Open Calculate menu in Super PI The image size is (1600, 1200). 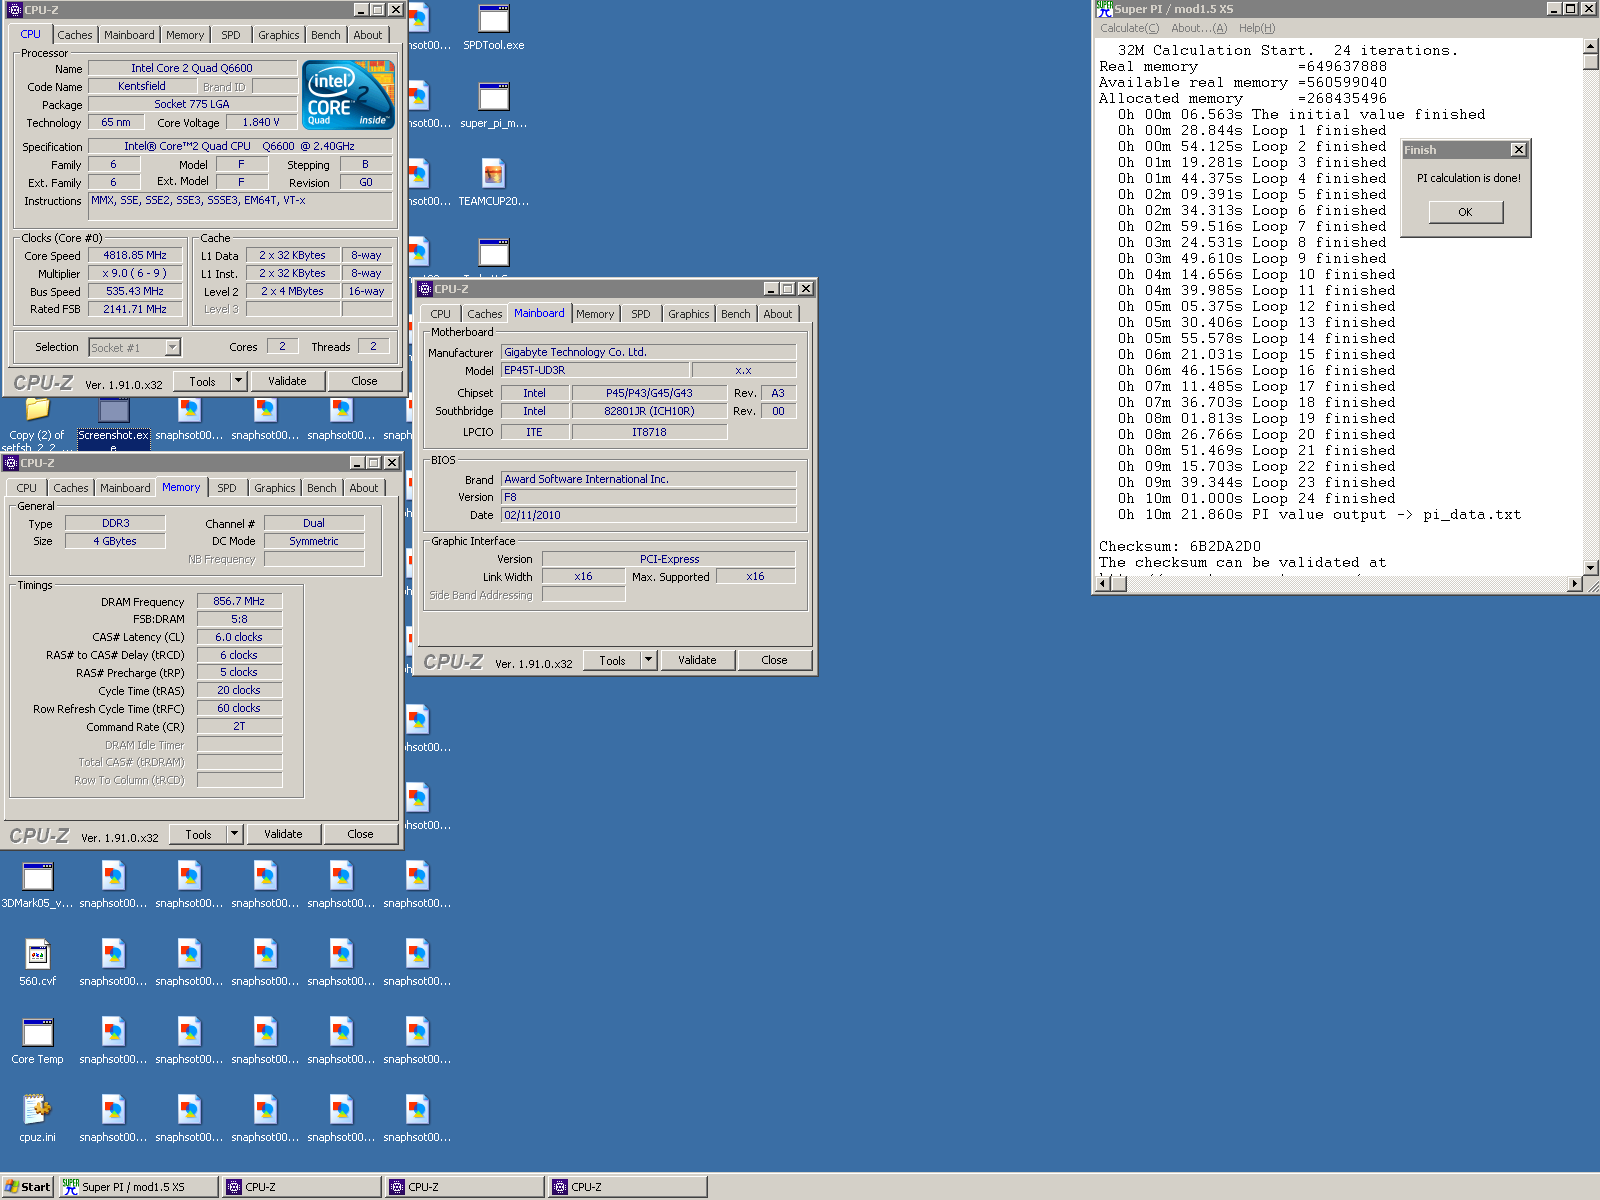pos(1129,28)
